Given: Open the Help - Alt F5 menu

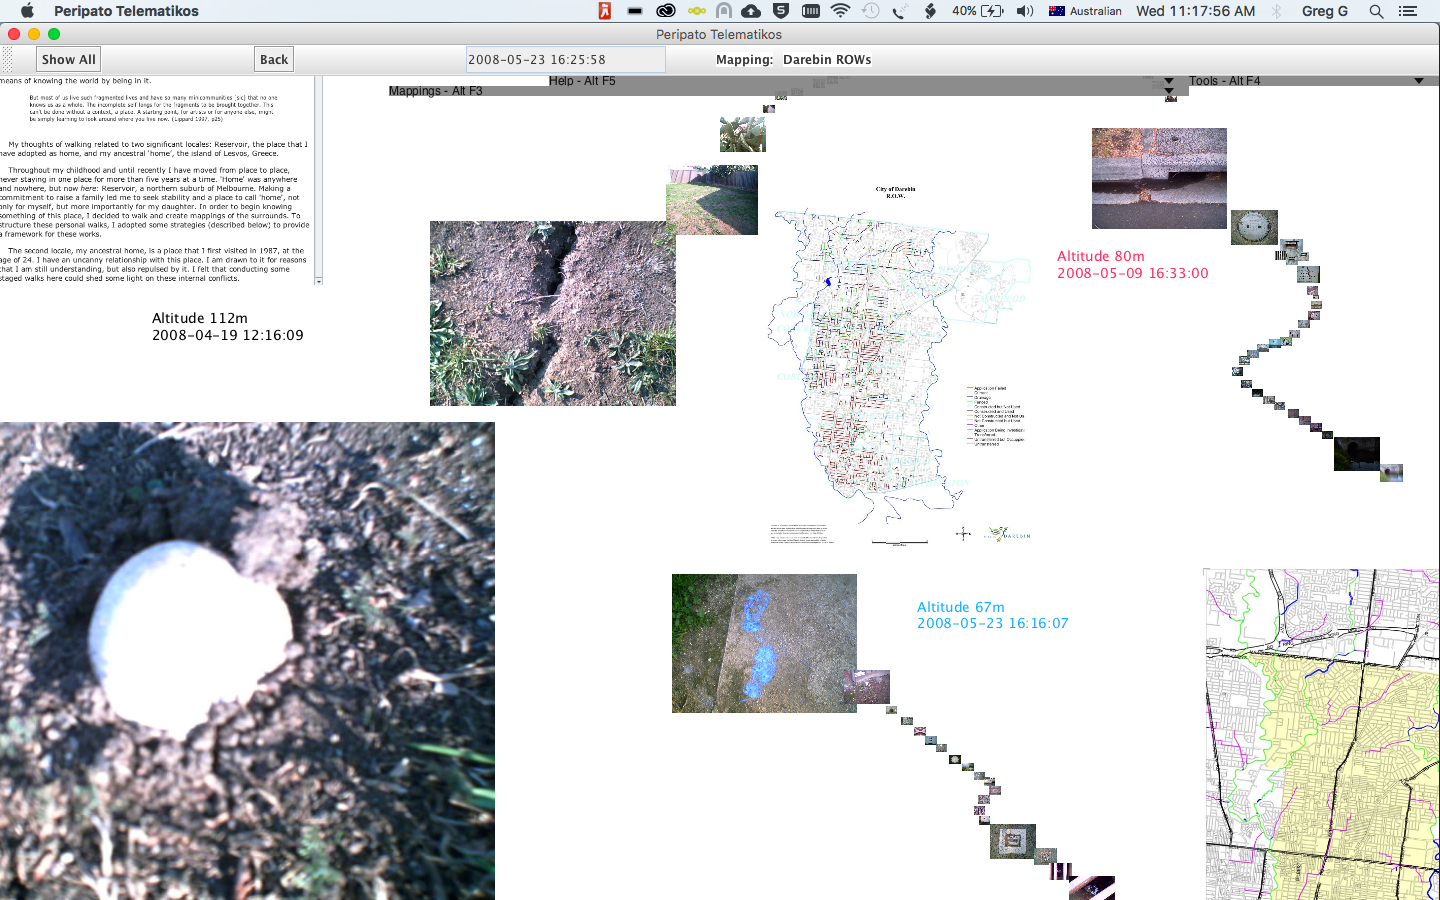Looking at the screenshot, I should click(582, 81).
